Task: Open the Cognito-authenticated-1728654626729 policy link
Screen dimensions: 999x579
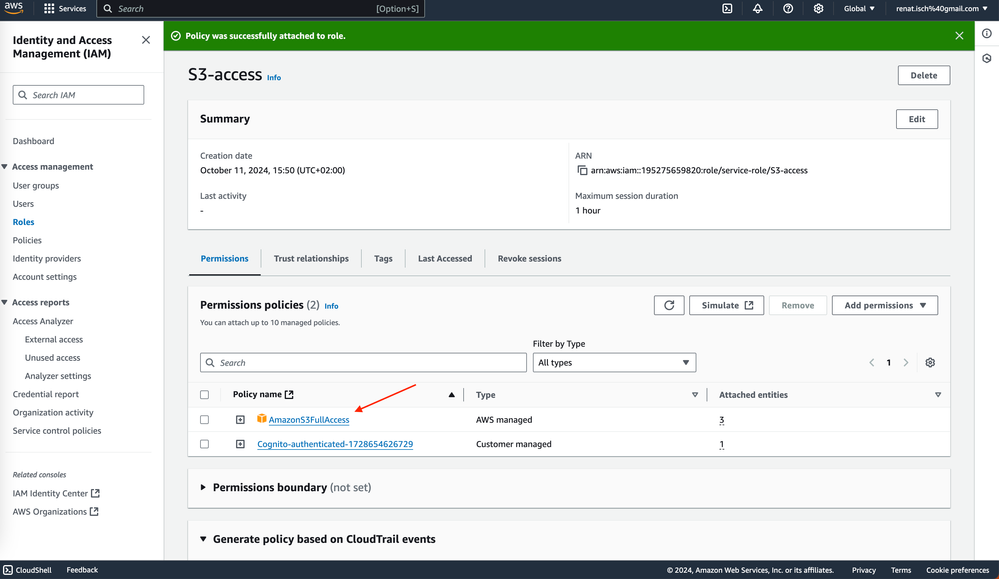Action: tap(335, 444)
